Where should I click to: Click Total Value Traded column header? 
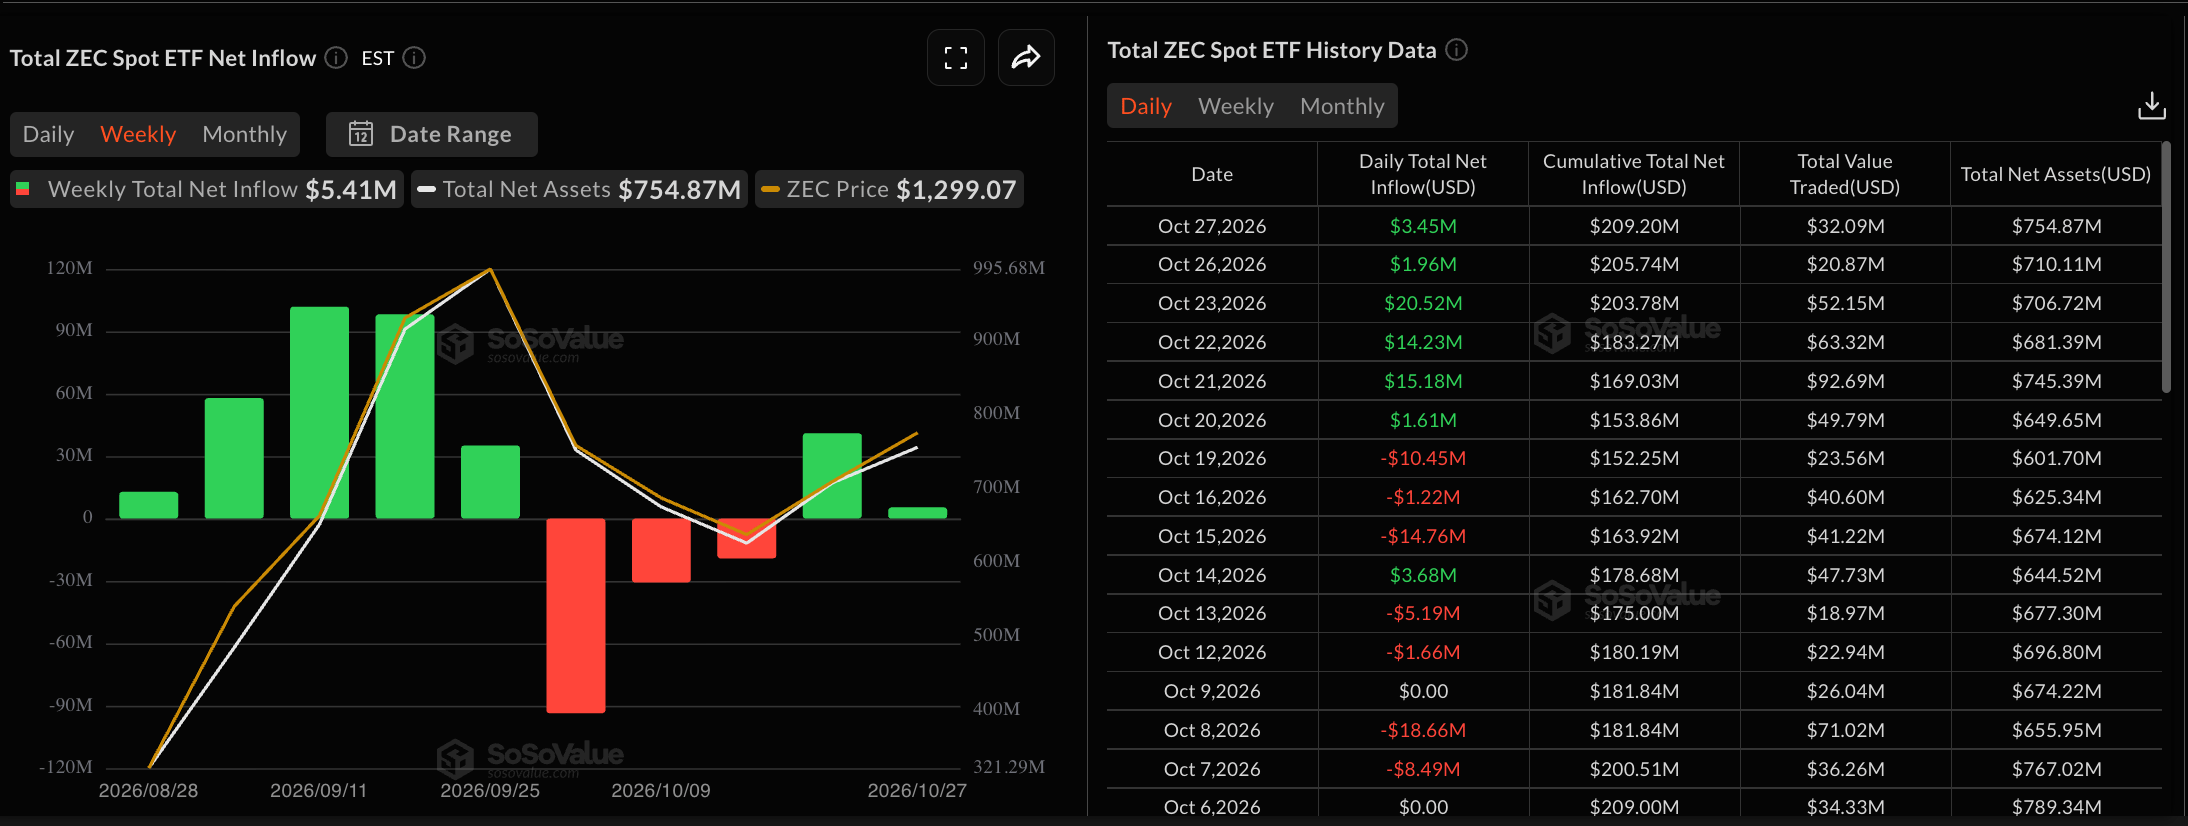tap(1845, 174)
